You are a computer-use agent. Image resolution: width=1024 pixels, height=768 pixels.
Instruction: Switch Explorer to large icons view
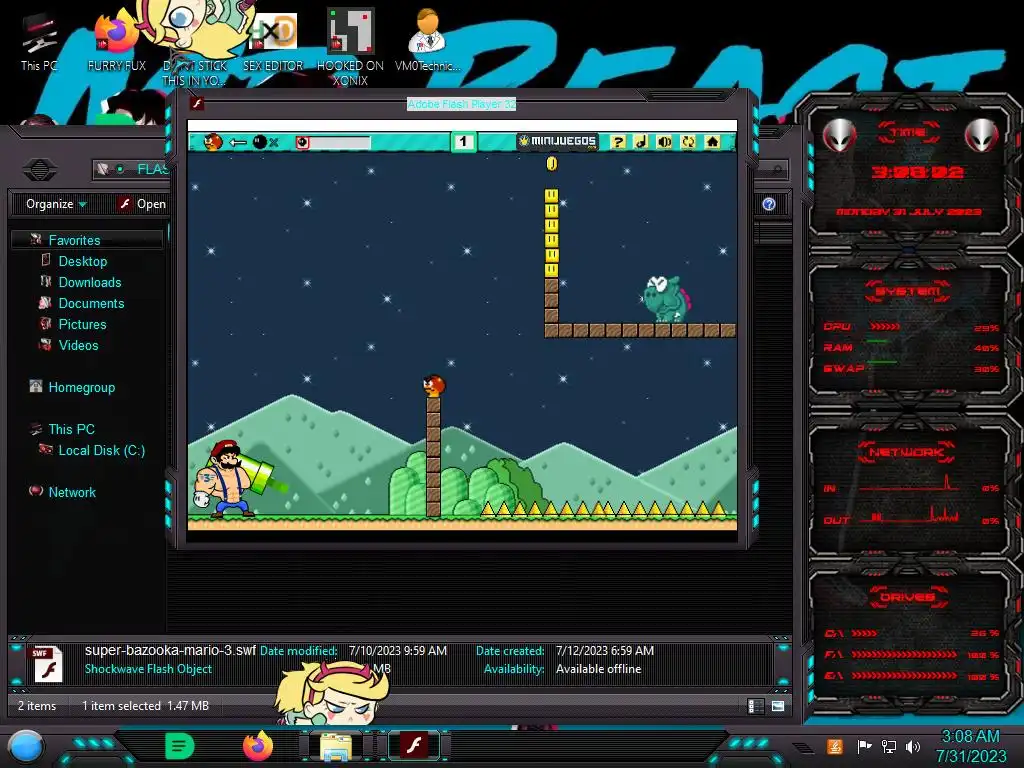[778, 706]
